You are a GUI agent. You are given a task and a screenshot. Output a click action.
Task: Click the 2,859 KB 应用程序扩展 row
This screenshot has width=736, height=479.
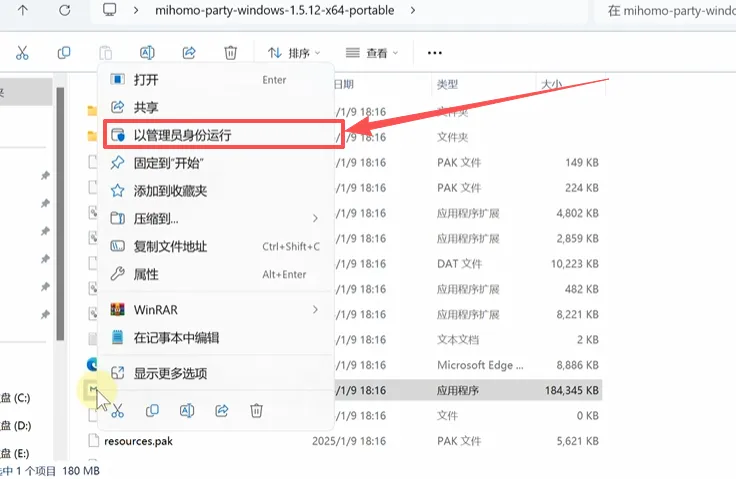tap(468, 239)
